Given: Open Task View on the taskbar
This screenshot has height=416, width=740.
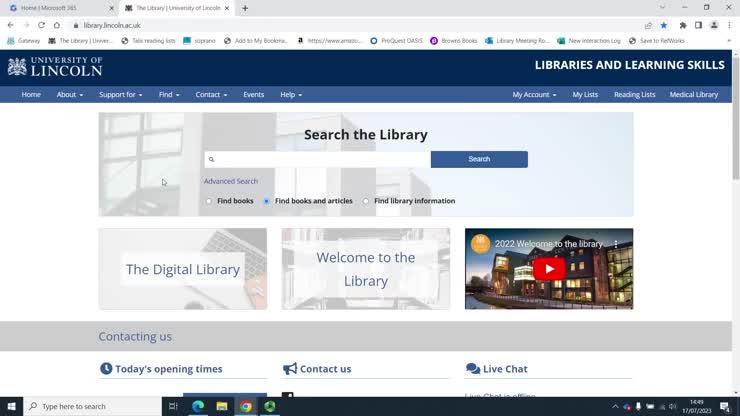Looking at the screenshot, I should point(173,406).
